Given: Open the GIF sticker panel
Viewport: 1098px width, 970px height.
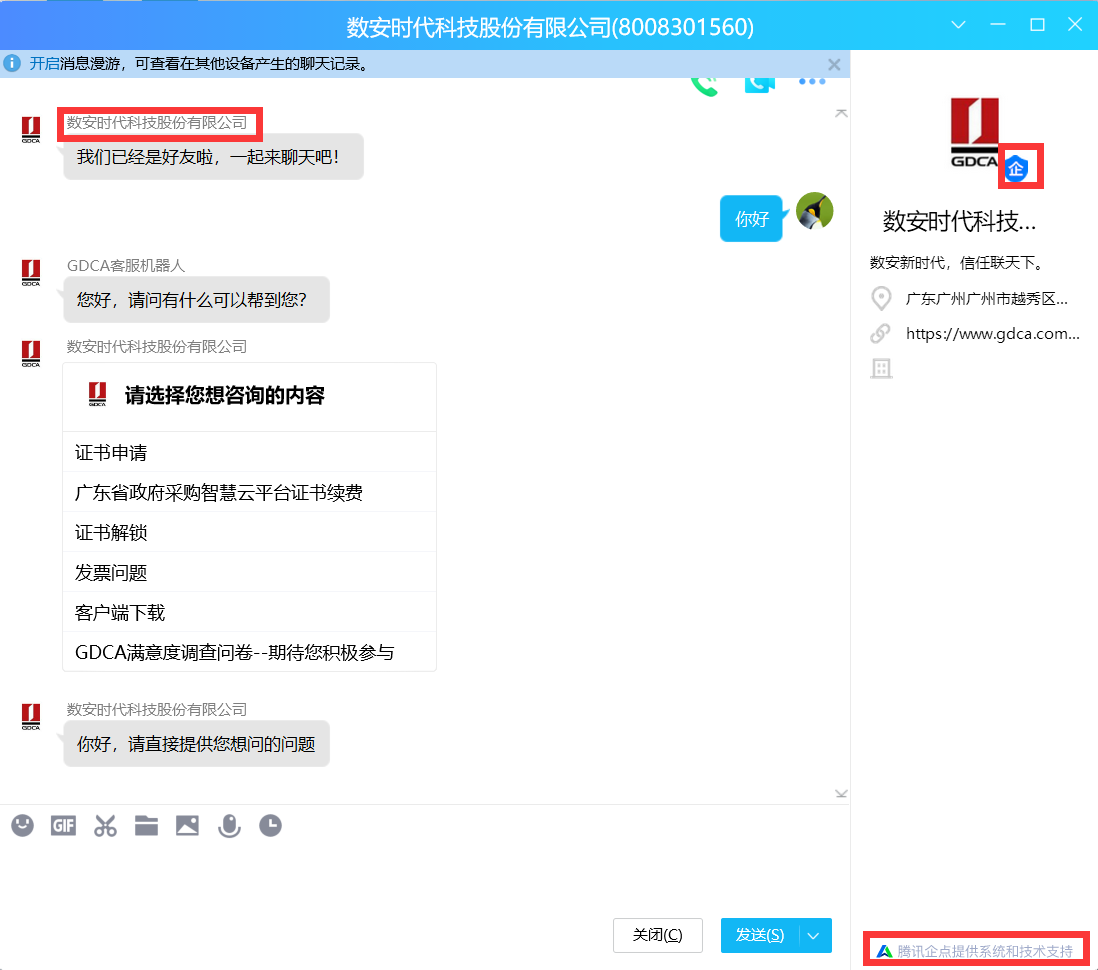Looking at the screenshot, I should point(63,826).
